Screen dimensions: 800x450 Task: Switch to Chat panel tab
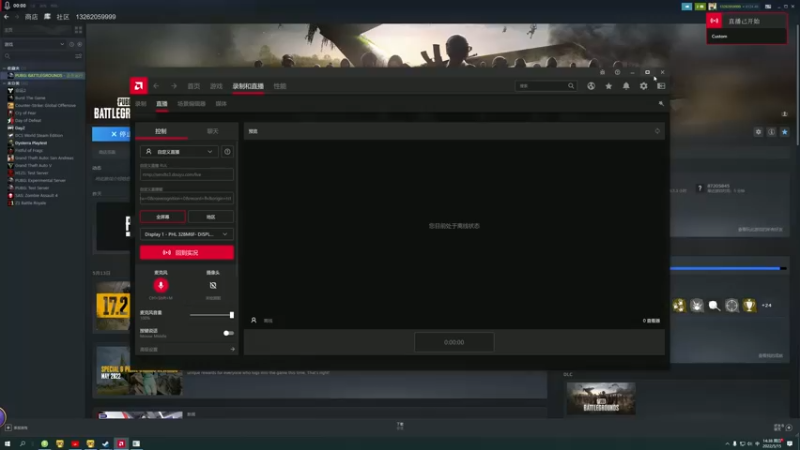point(213,131)
